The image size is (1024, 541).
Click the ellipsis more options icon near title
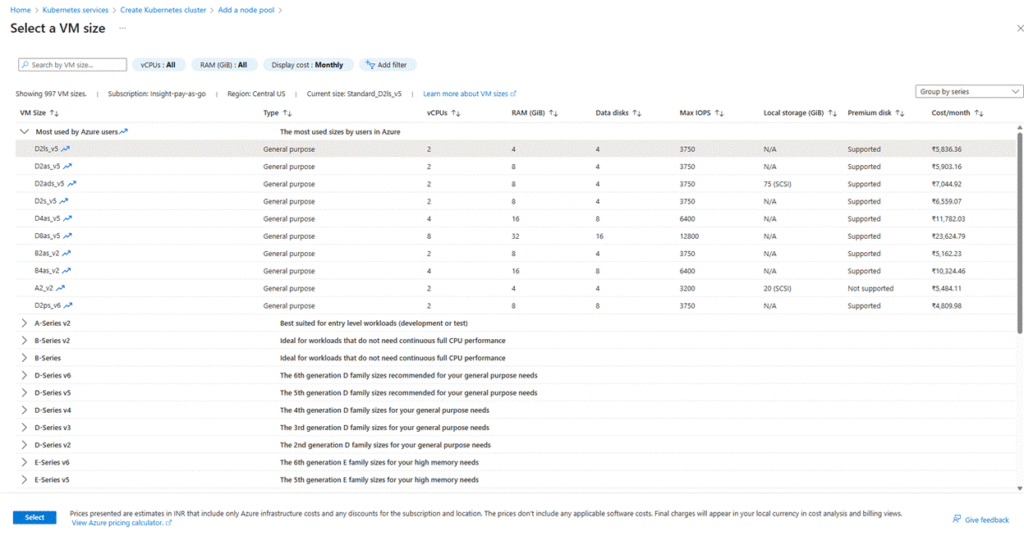click(x=122, y=29)
